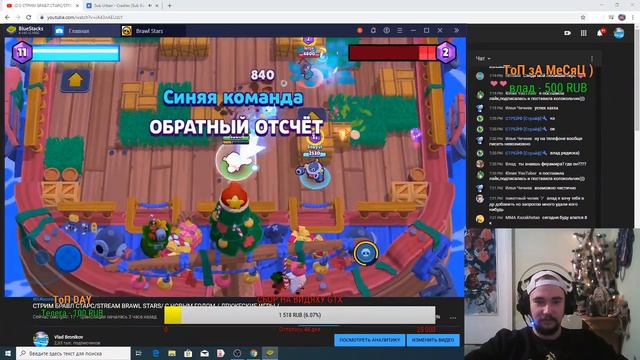Open File Explorer from the taskbar
Image resolution: width=640 pixels, height=360 pixels.
click(x=172, y=353)
